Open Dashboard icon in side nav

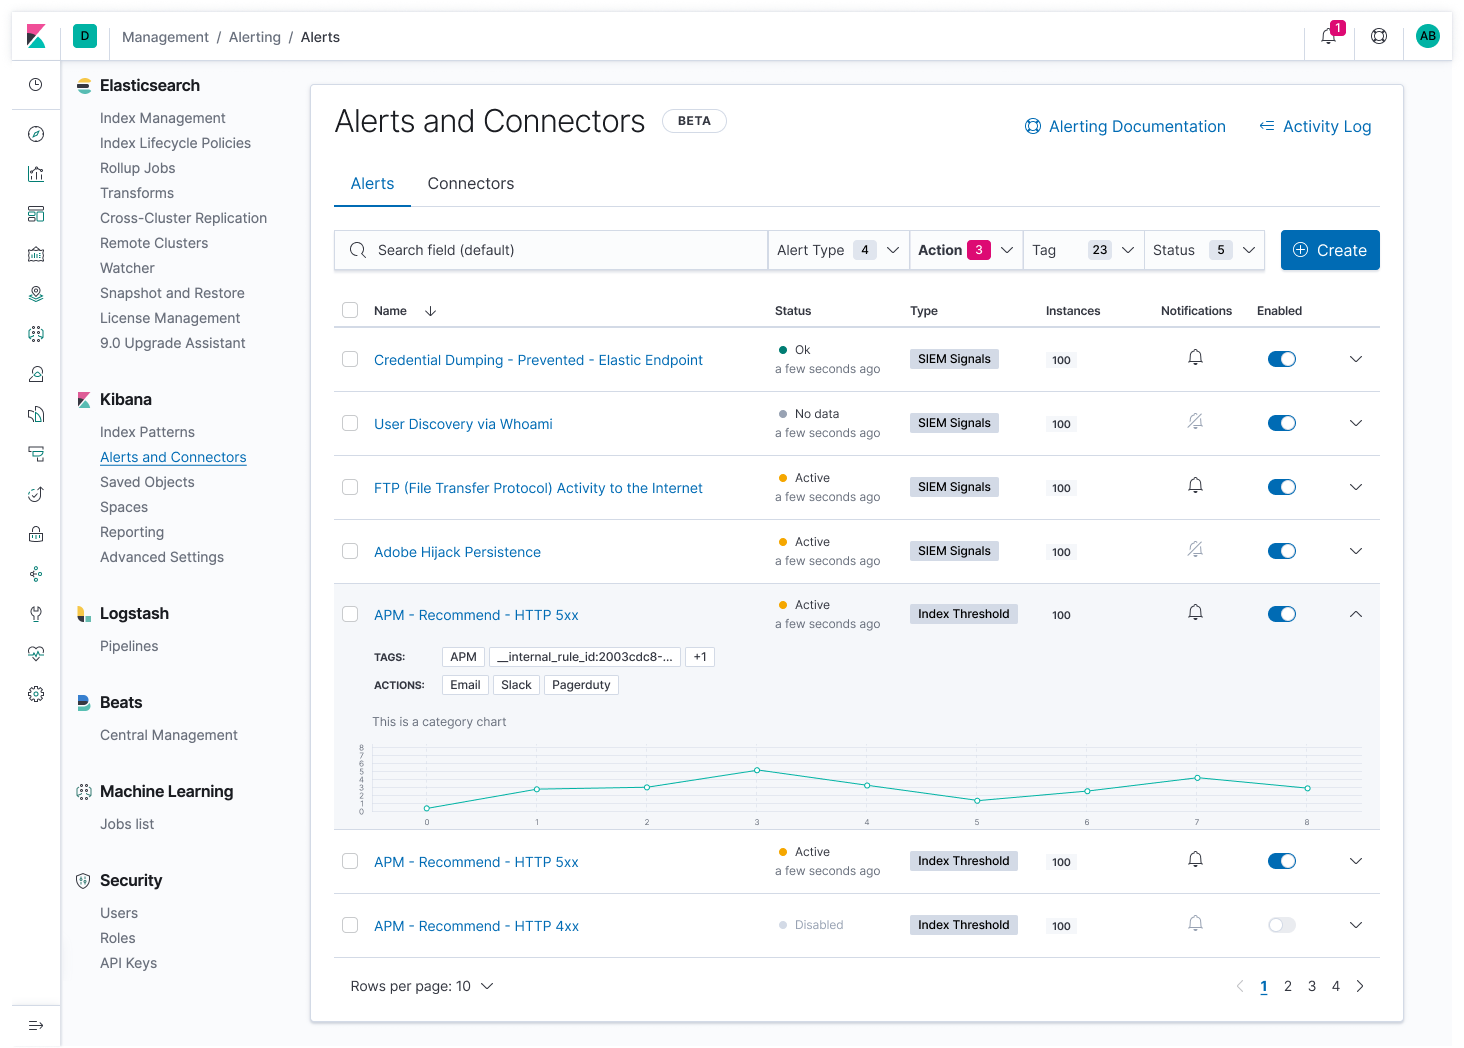36,214
